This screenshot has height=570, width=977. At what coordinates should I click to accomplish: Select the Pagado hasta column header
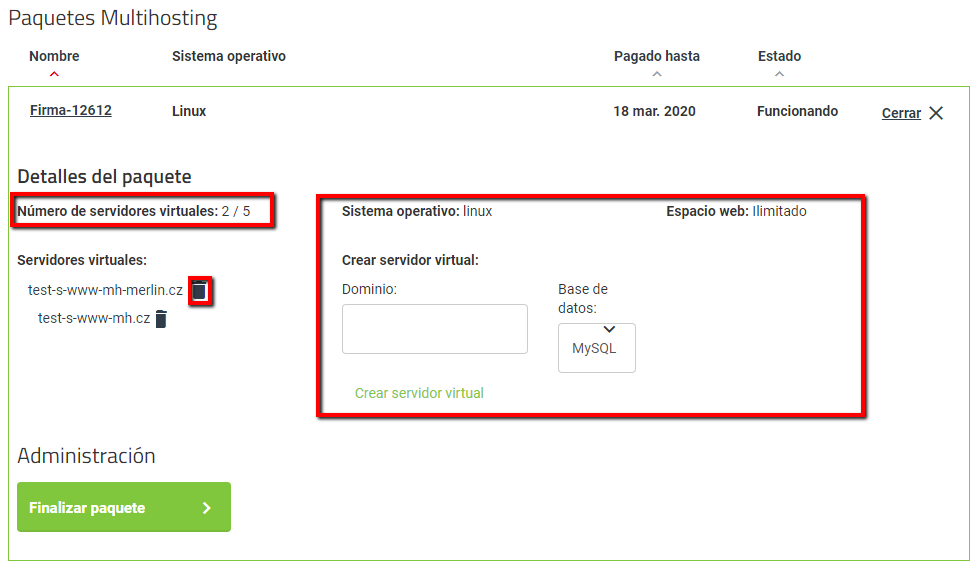656,56
